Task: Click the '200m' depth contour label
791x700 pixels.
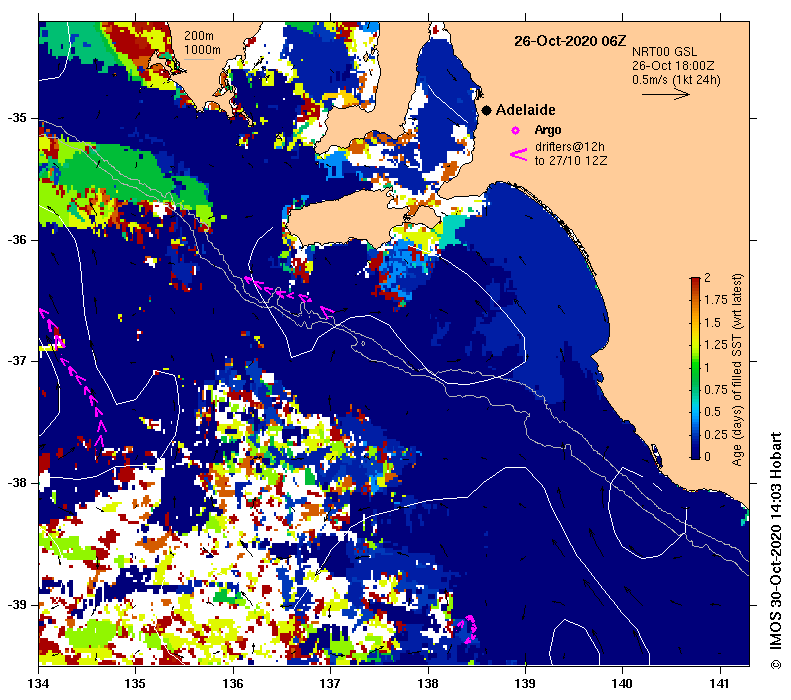Action: pyautogui.click(x=198, y=36)
